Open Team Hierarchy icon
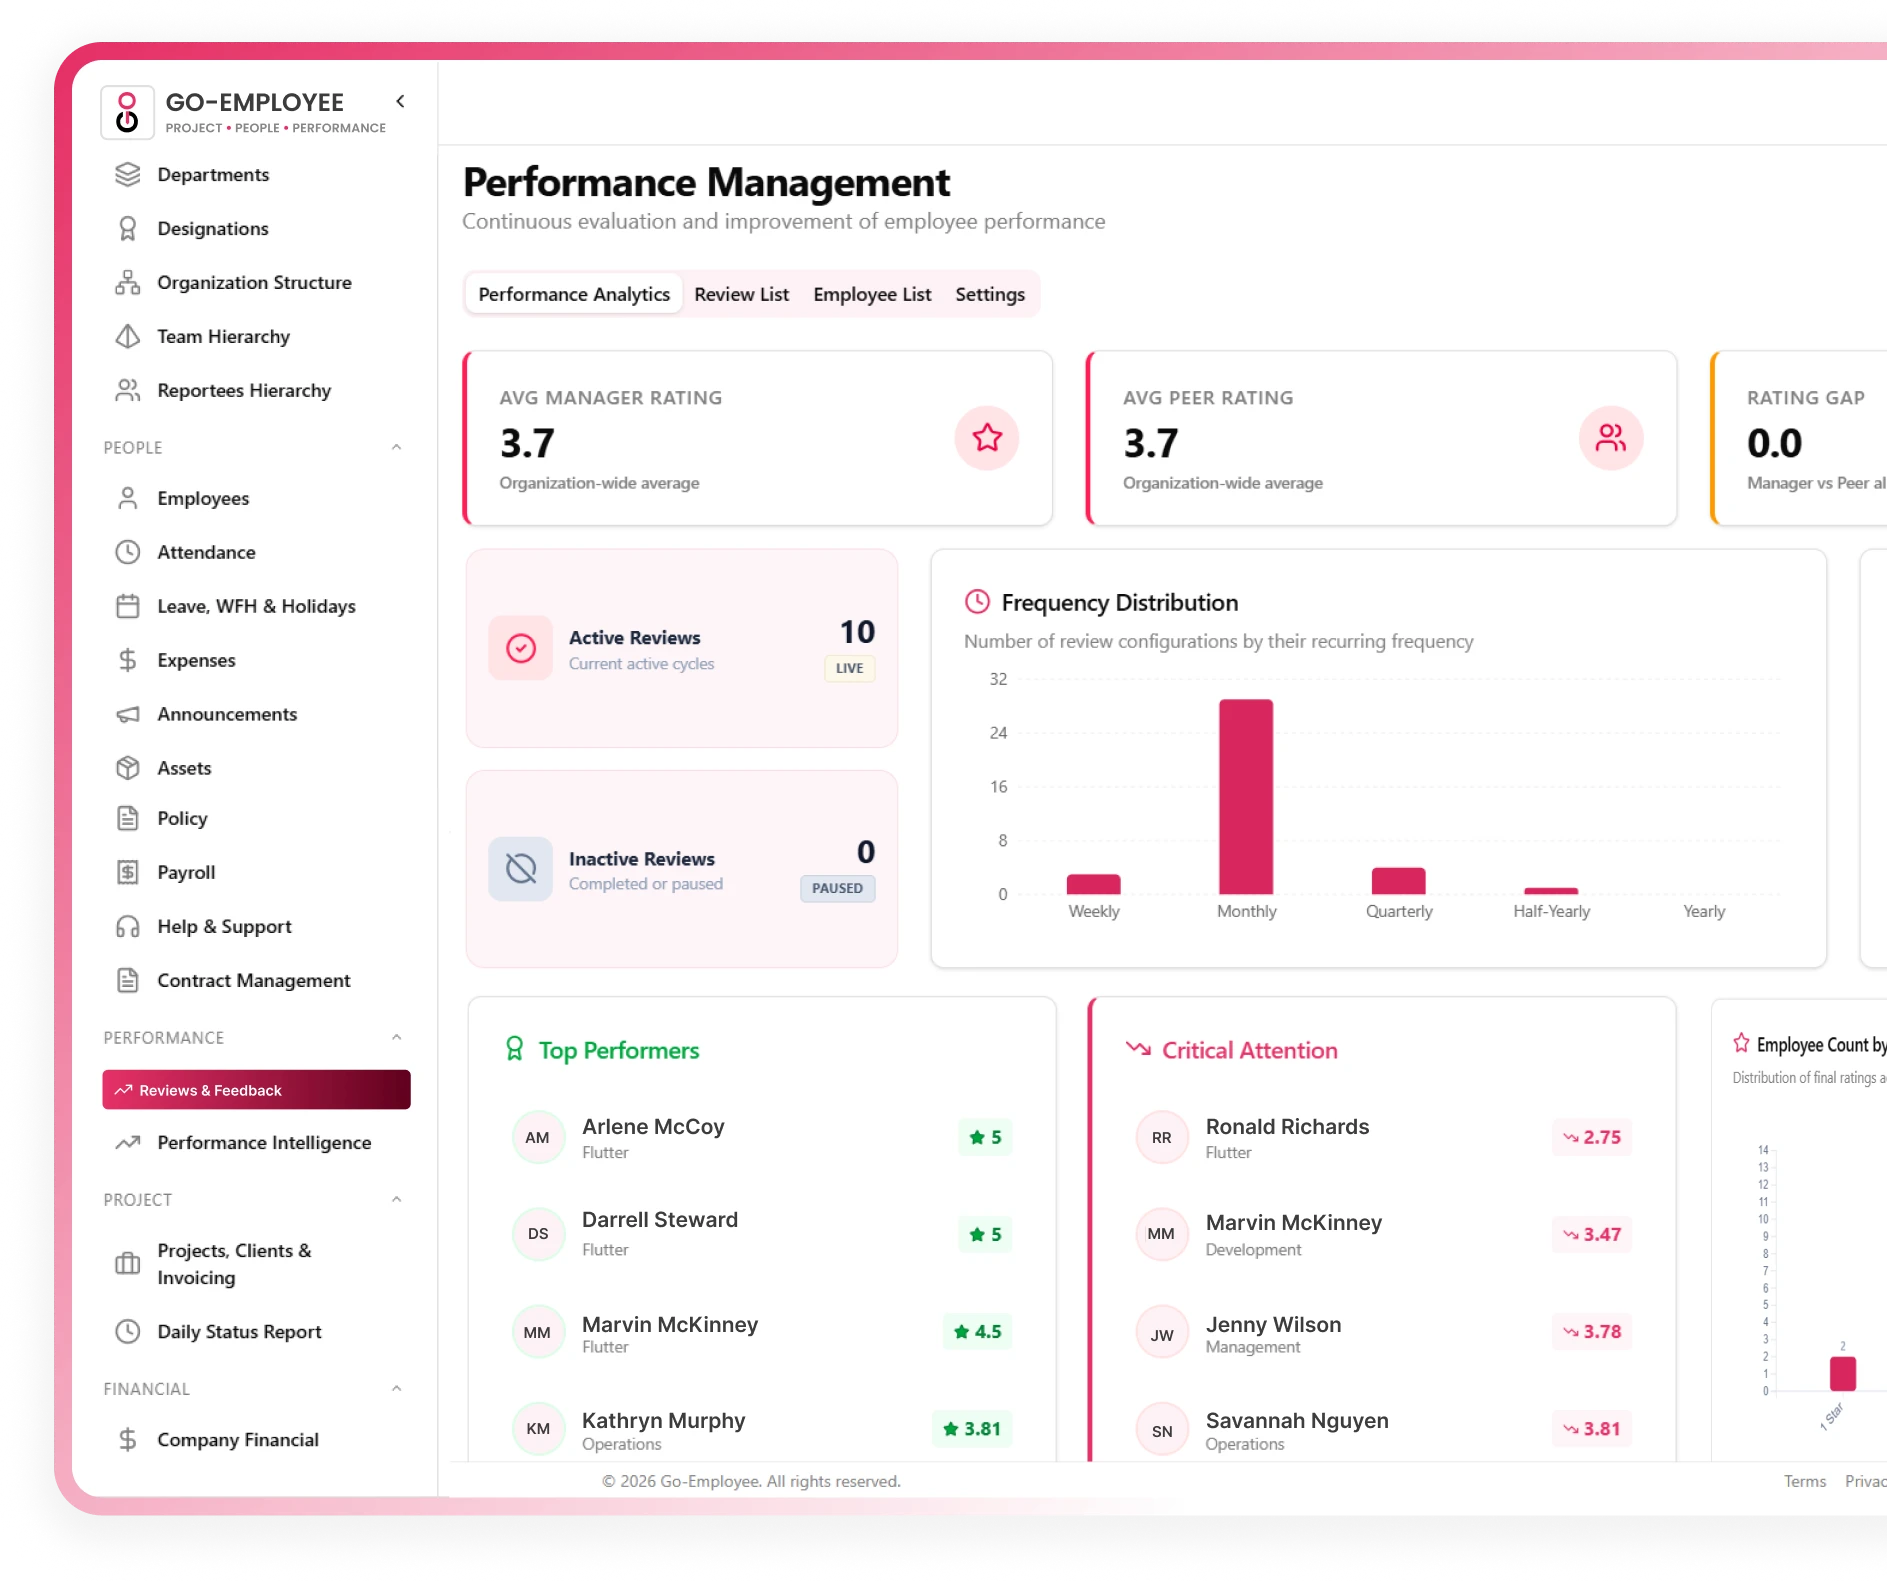This screenshot has width=1887, height=1582. pyautogui.click(x=127, y=337)
